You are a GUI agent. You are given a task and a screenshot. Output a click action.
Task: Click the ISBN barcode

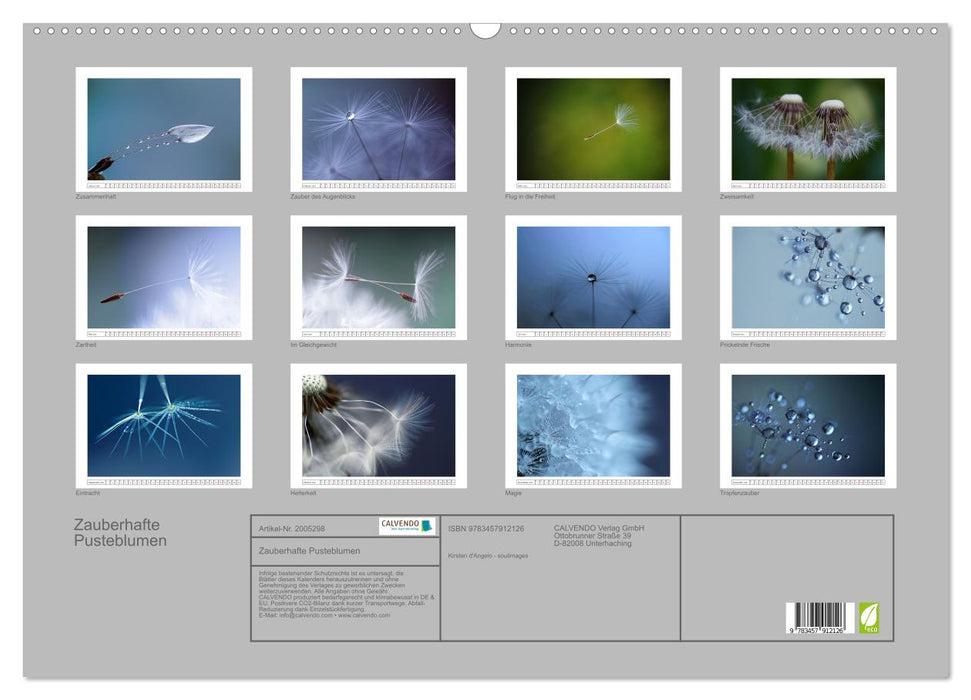pyautogui.click(x=820, y=617)
